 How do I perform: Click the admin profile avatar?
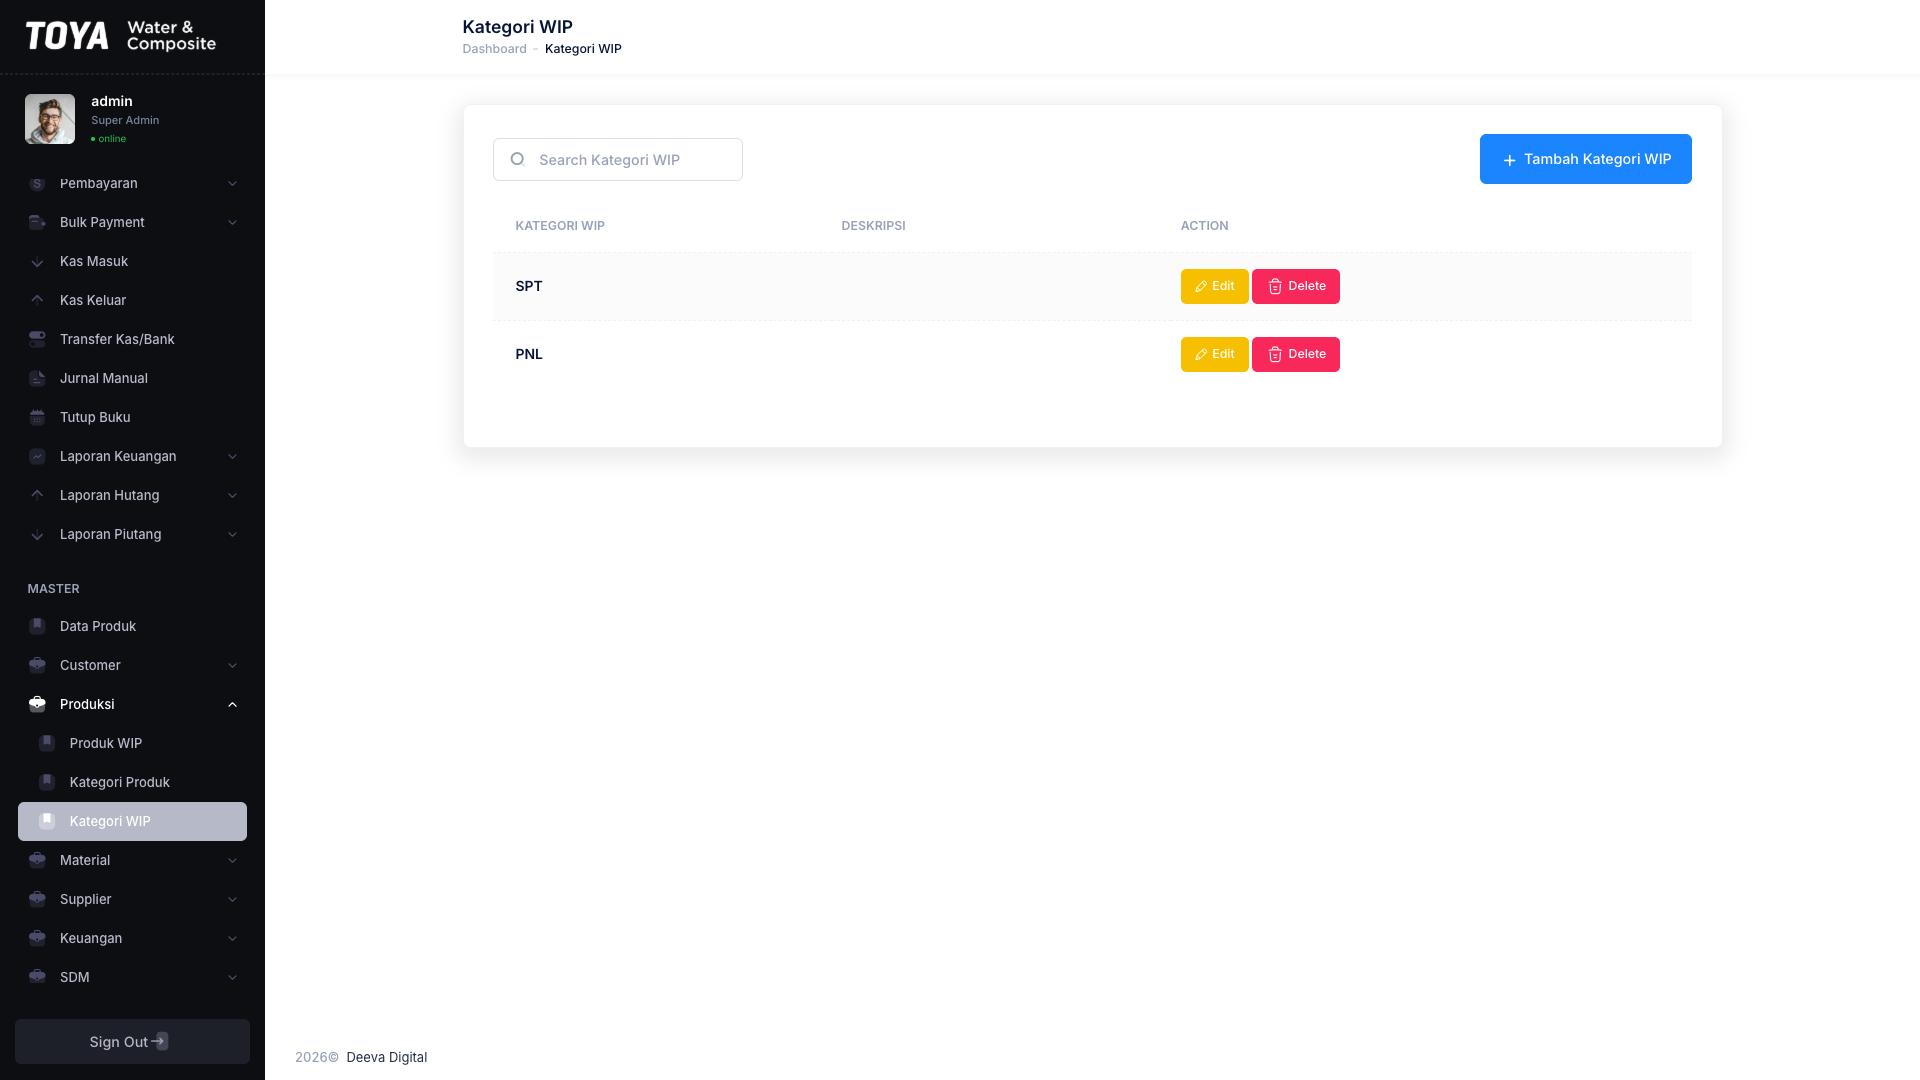[x=50, y=119]
